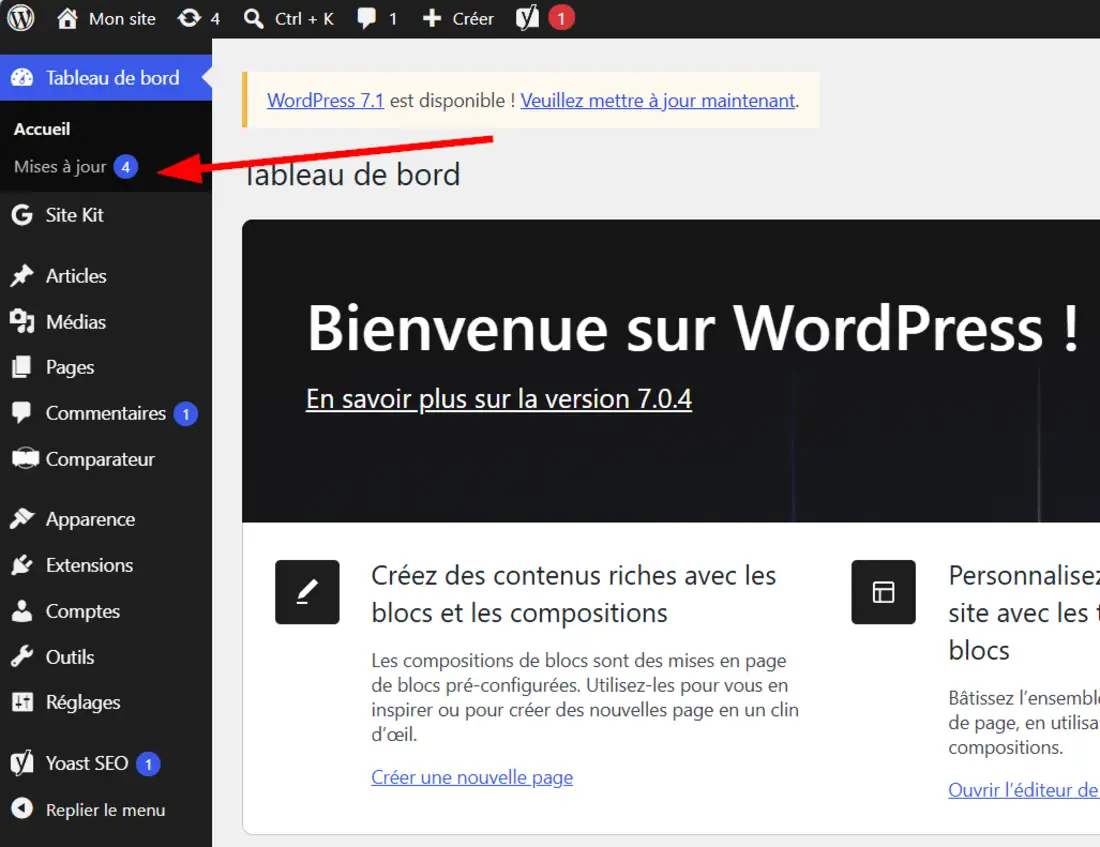
Task: Click the plus icon next to Créer
Action: 432,18
